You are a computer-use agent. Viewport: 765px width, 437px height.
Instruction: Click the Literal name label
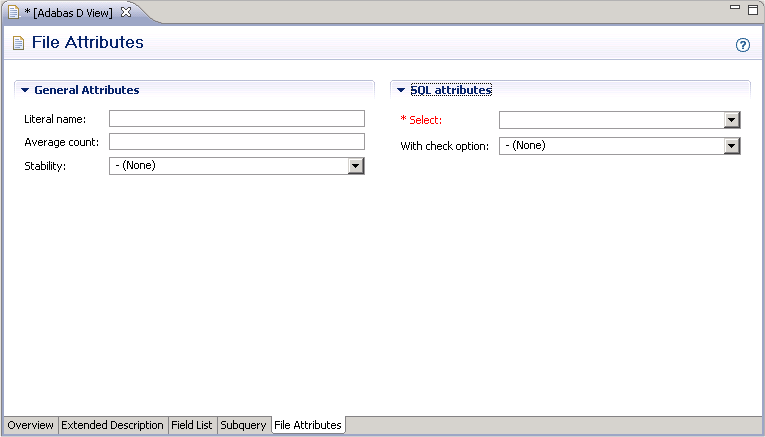pyautogui.click(x=55, y=119)
